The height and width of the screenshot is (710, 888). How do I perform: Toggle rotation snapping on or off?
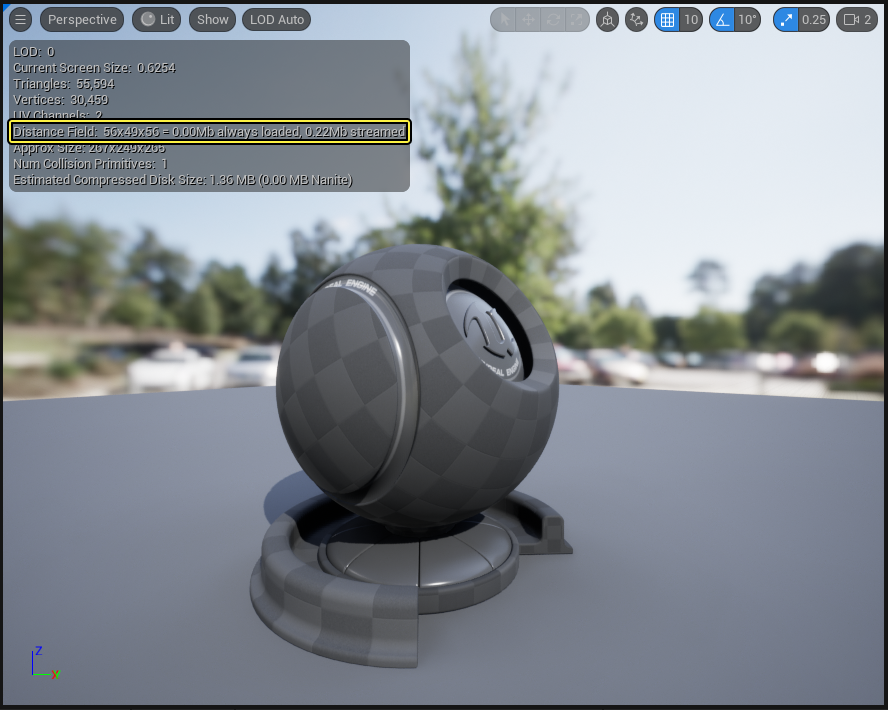tap(722, 19)
